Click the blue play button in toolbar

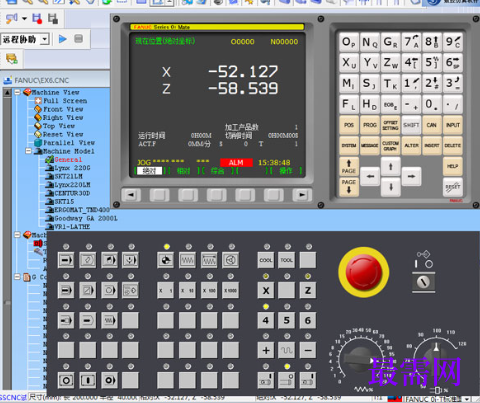[62, 39]
